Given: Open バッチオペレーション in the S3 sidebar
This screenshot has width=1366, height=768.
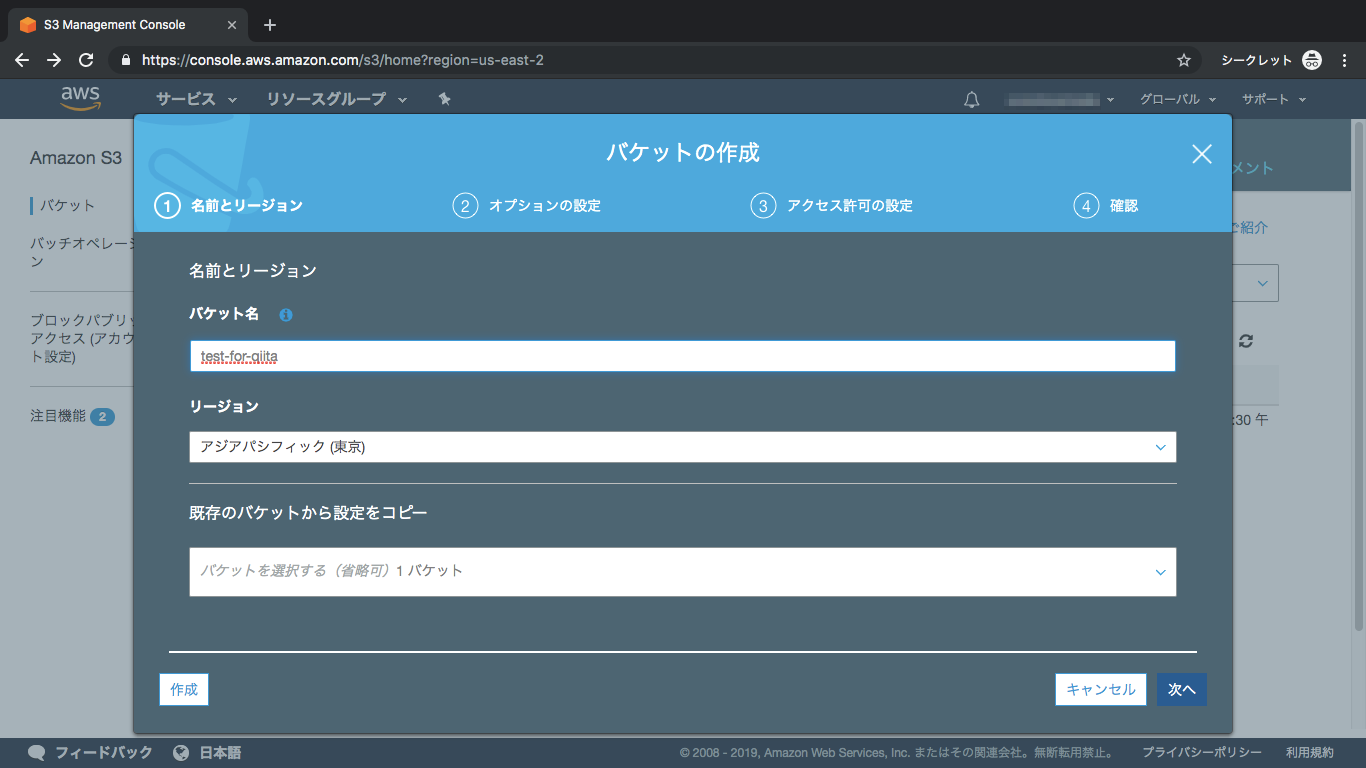Looking at the screenshot, I should click(x=82, y=252).
